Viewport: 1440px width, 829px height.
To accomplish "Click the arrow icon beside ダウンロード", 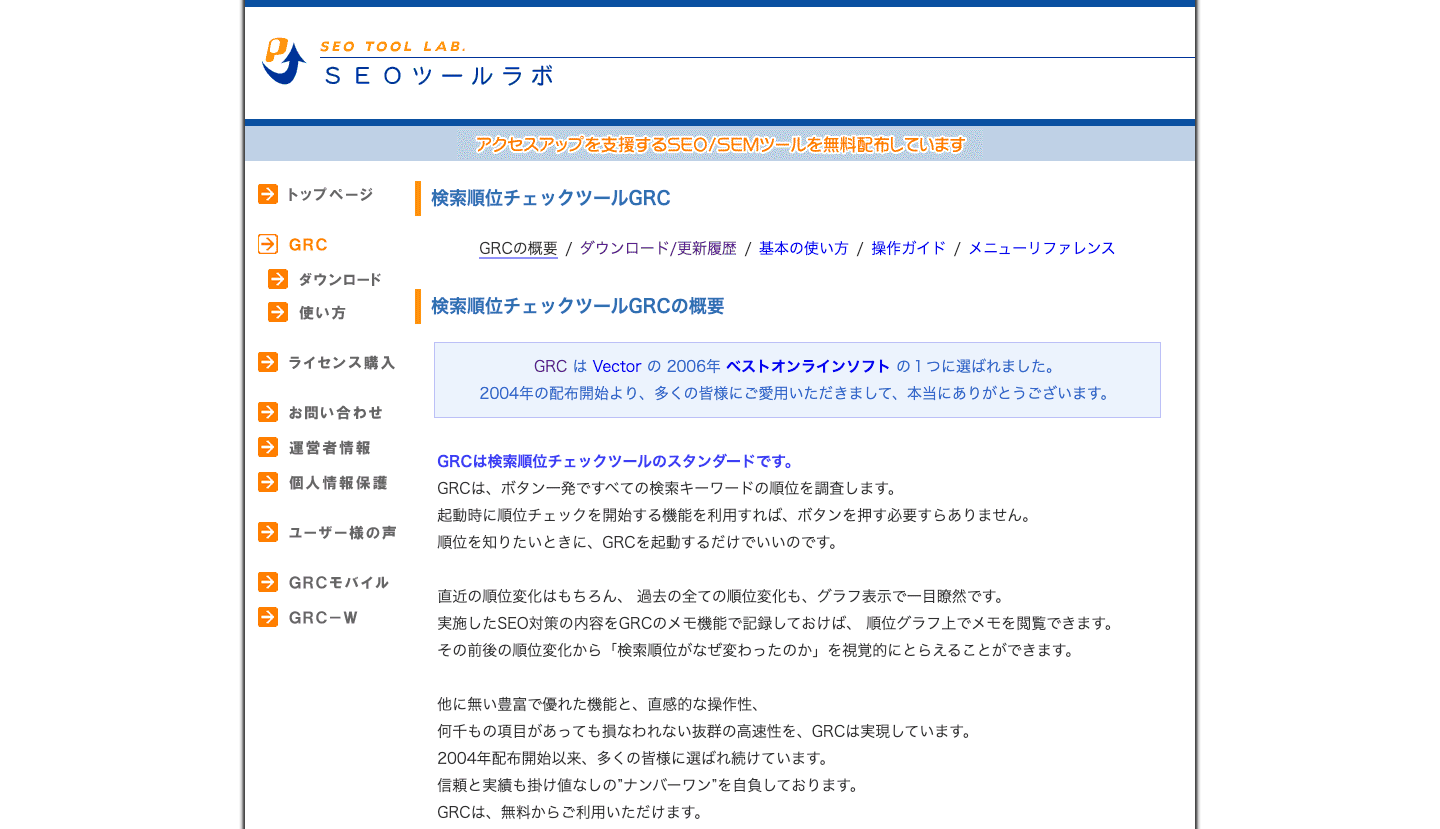I will (x=277, y=279).
